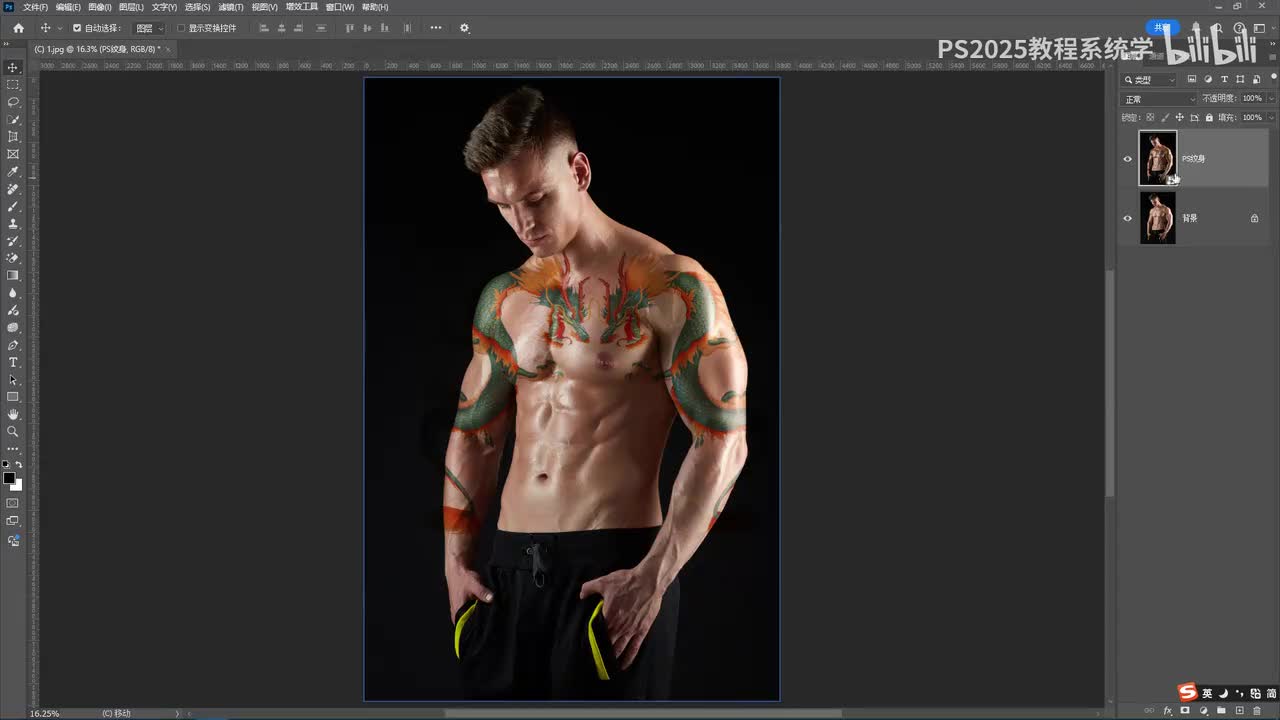Open the 图层(L) menu
This screenshot has width=1280, height=720.
click(131, 7)
